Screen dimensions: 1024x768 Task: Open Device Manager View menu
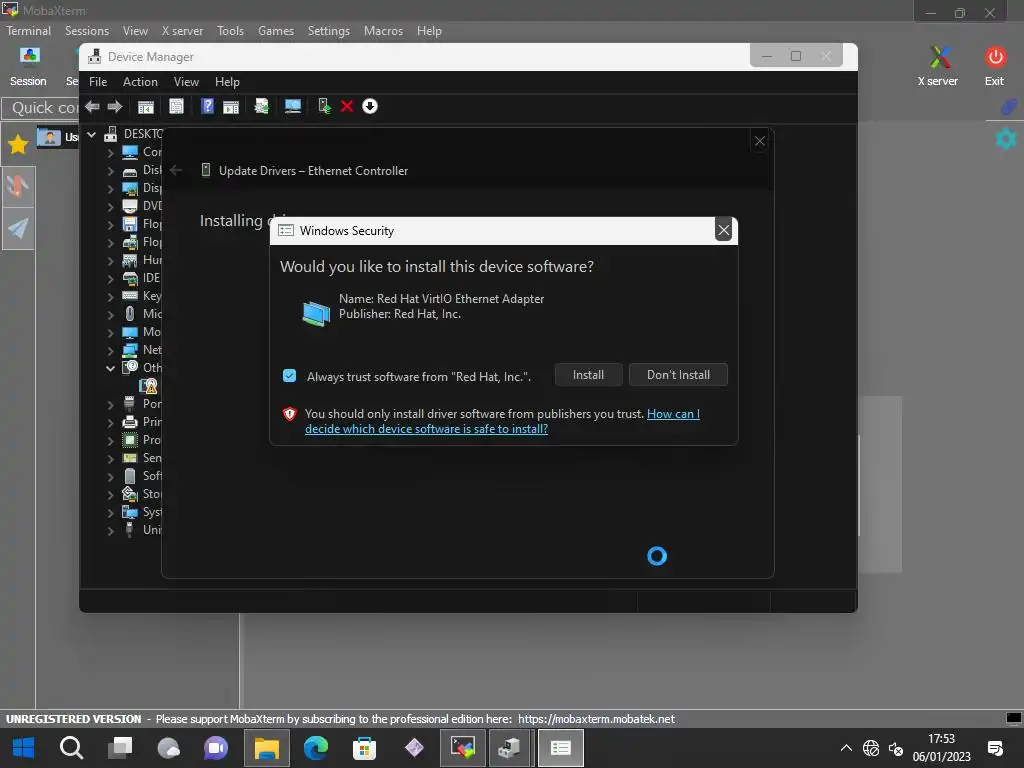[186, 82]
